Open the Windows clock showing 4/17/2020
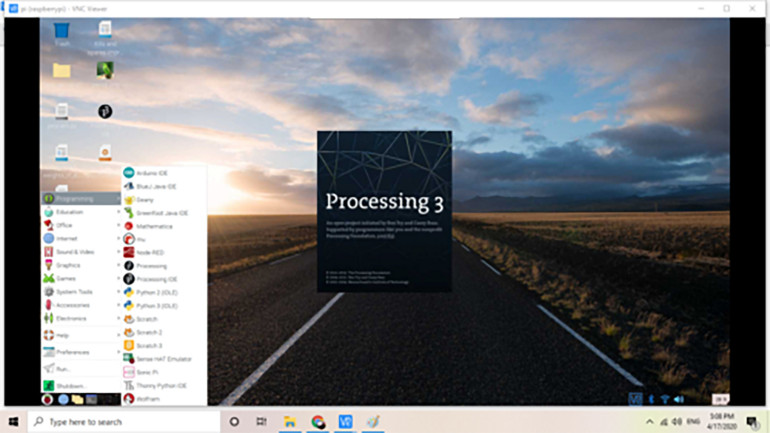This screenshot has height=433, width=770. coord(722,421)
